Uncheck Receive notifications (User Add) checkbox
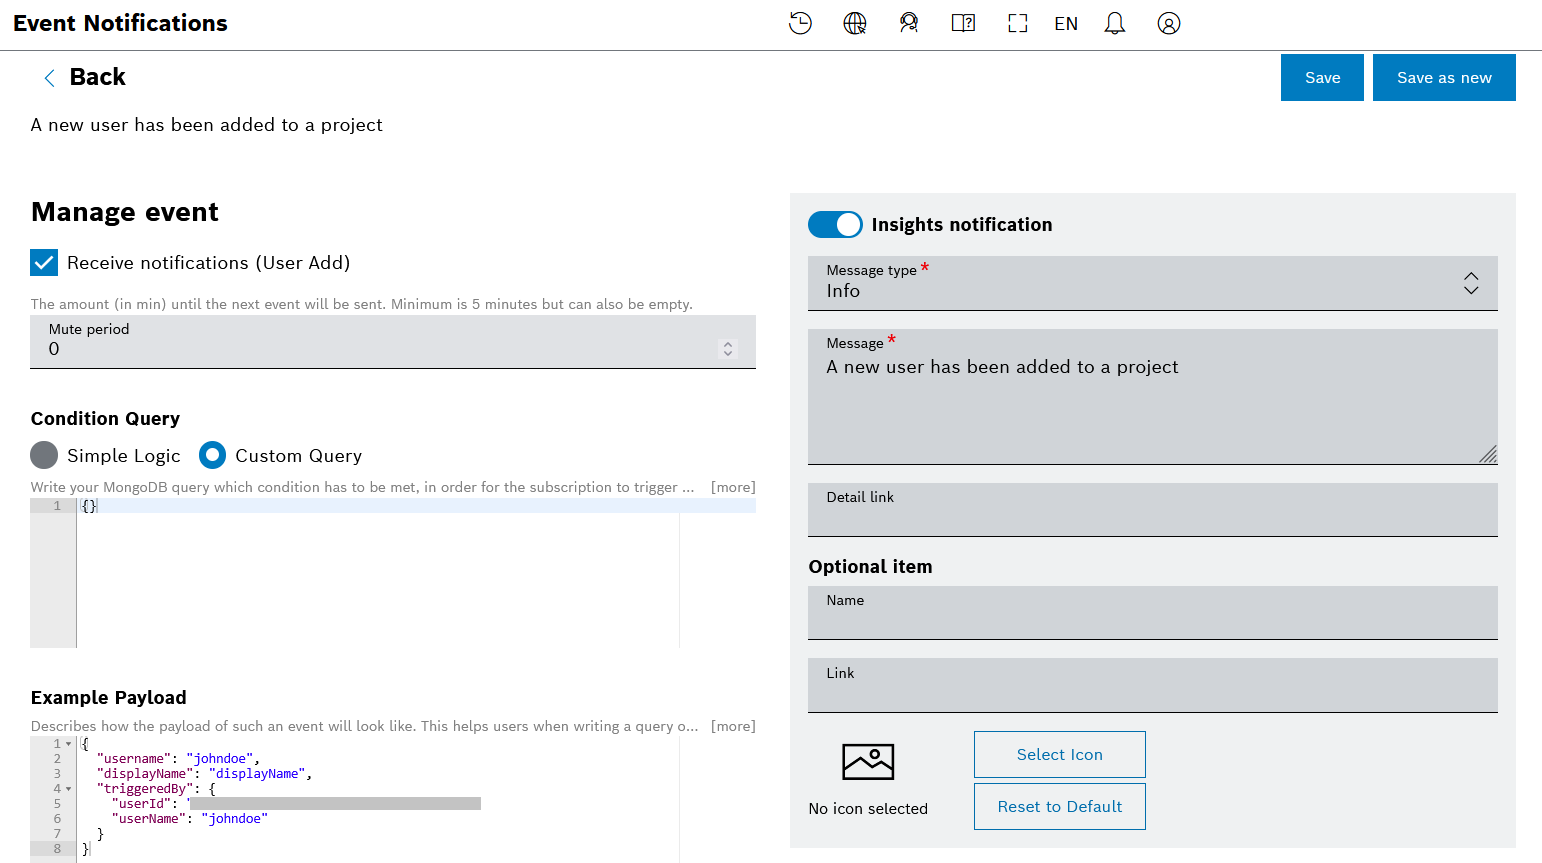1542x863 pixels. pos(44,263)
